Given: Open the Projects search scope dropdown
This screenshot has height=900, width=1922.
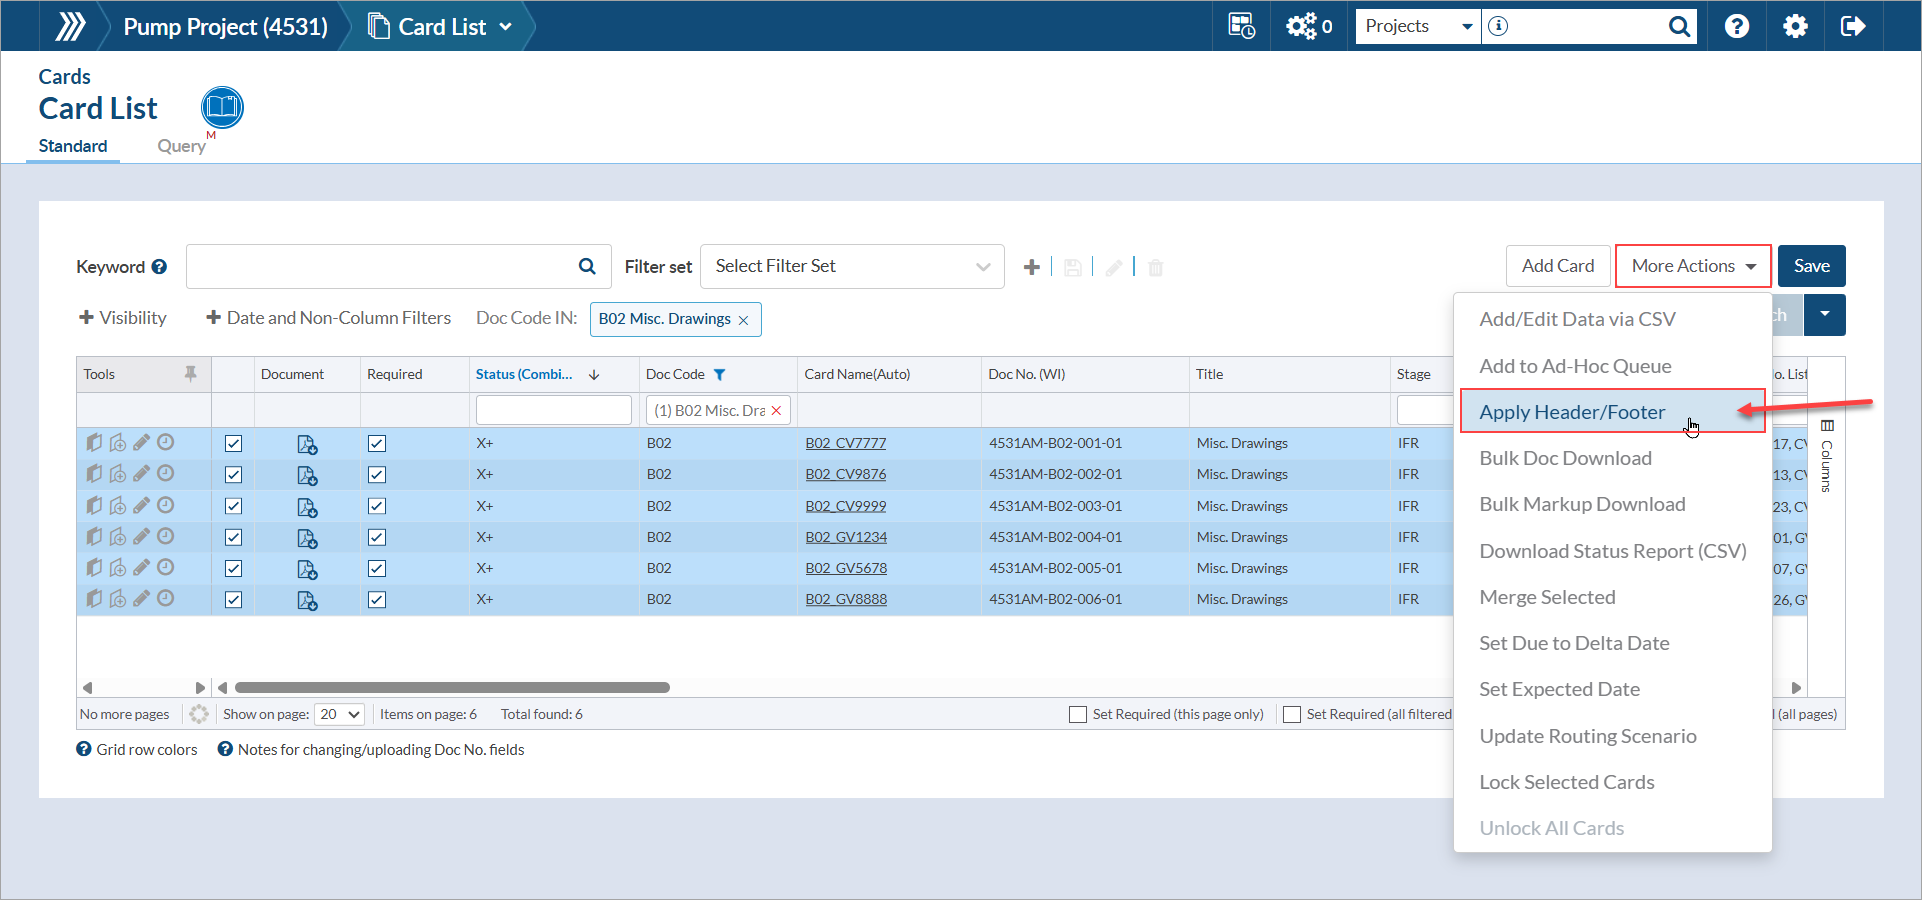Looking at the screenshot, I should pos(1417,26).
